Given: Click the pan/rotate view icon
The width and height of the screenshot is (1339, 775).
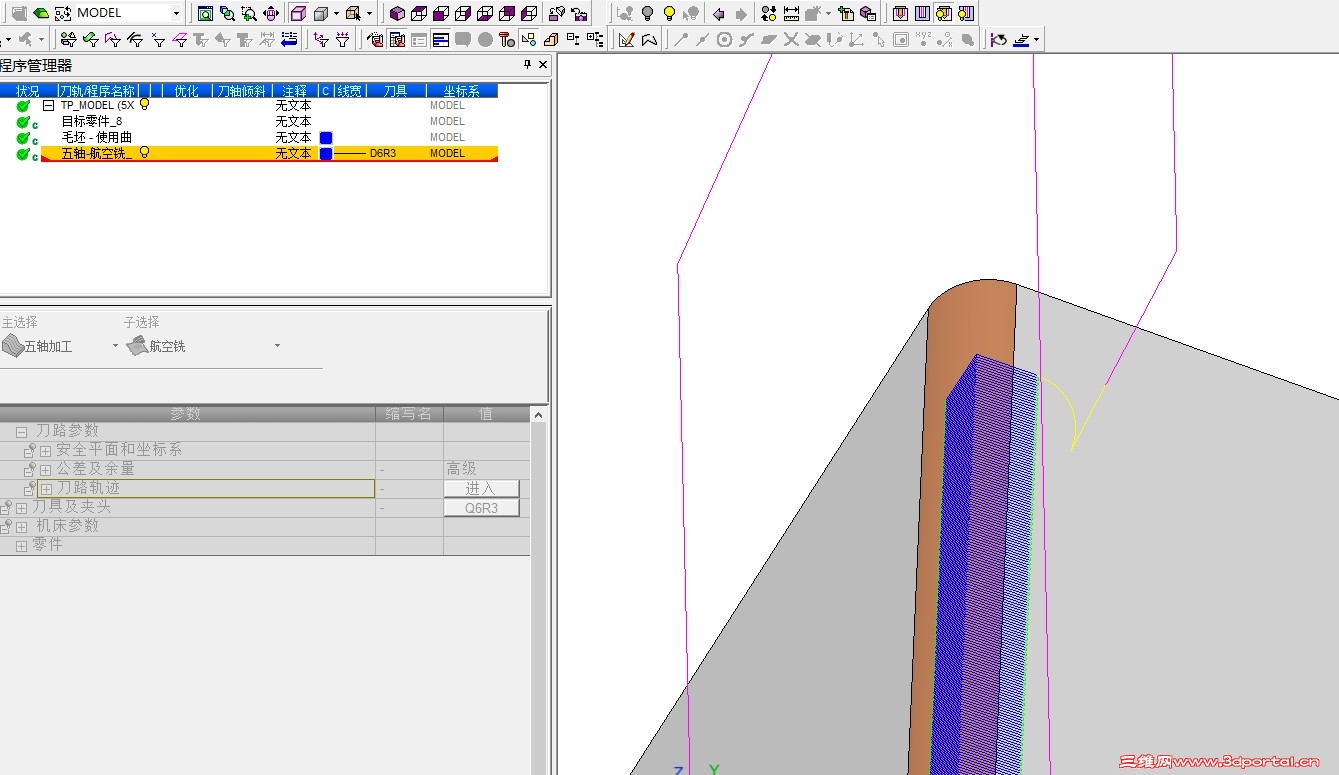Looking at the screenshot, I should pos(271,14).
